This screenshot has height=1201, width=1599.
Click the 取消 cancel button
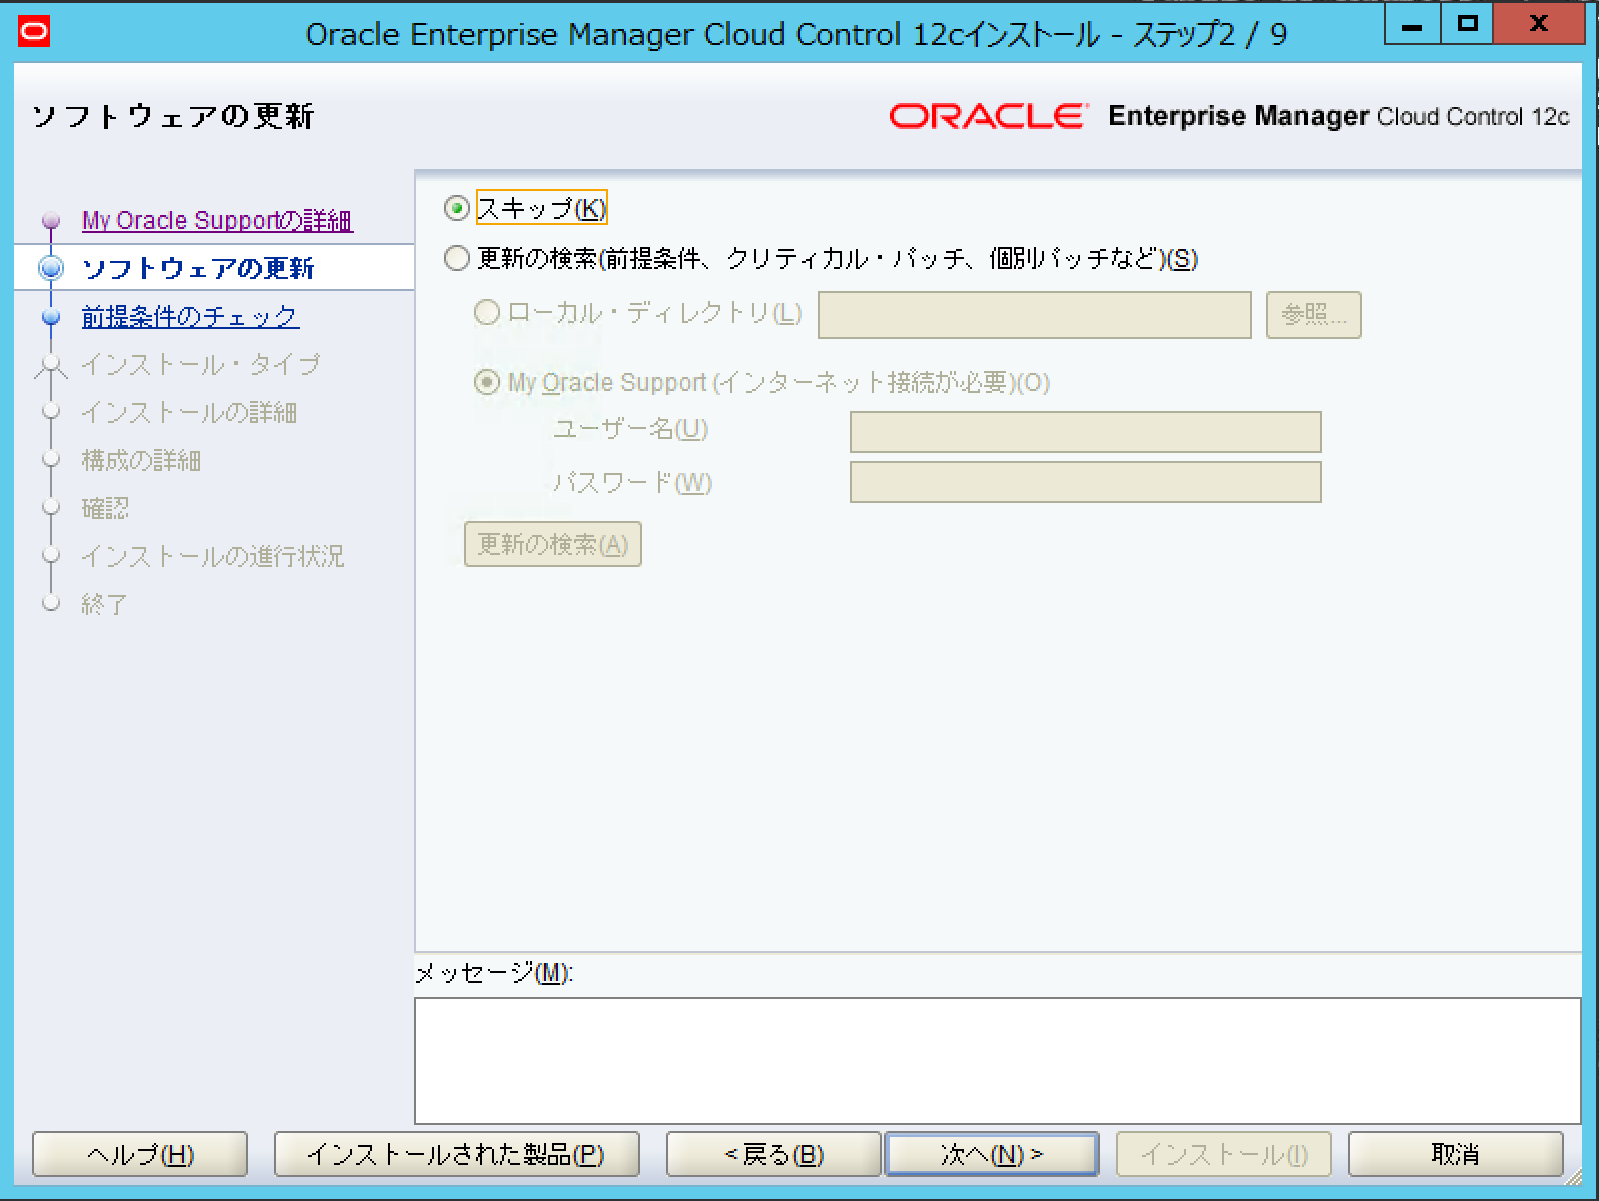click(1455, 1154)
